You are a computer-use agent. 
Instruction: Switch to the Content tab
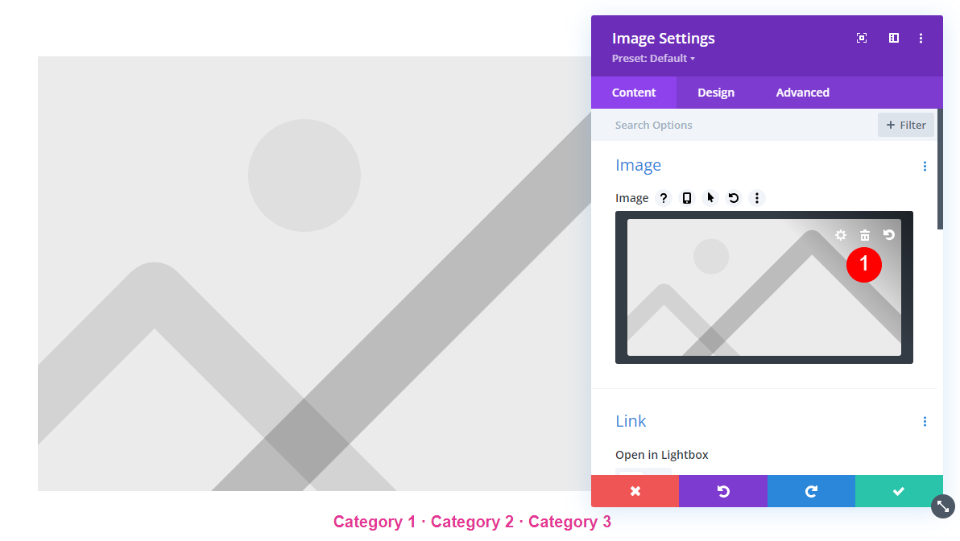pos(634,92)
